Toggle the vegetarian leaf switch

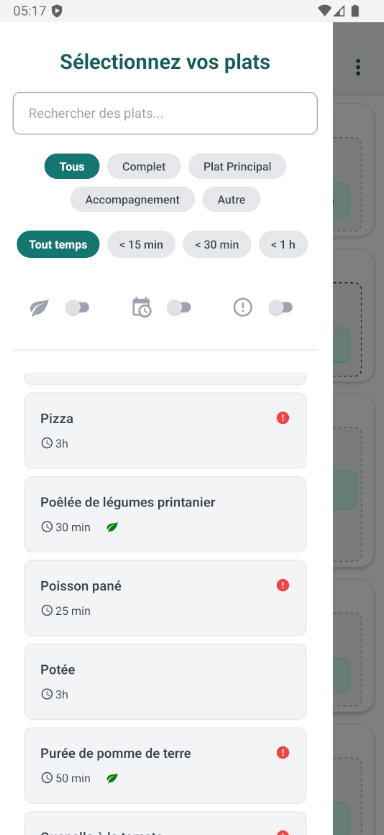77,308
